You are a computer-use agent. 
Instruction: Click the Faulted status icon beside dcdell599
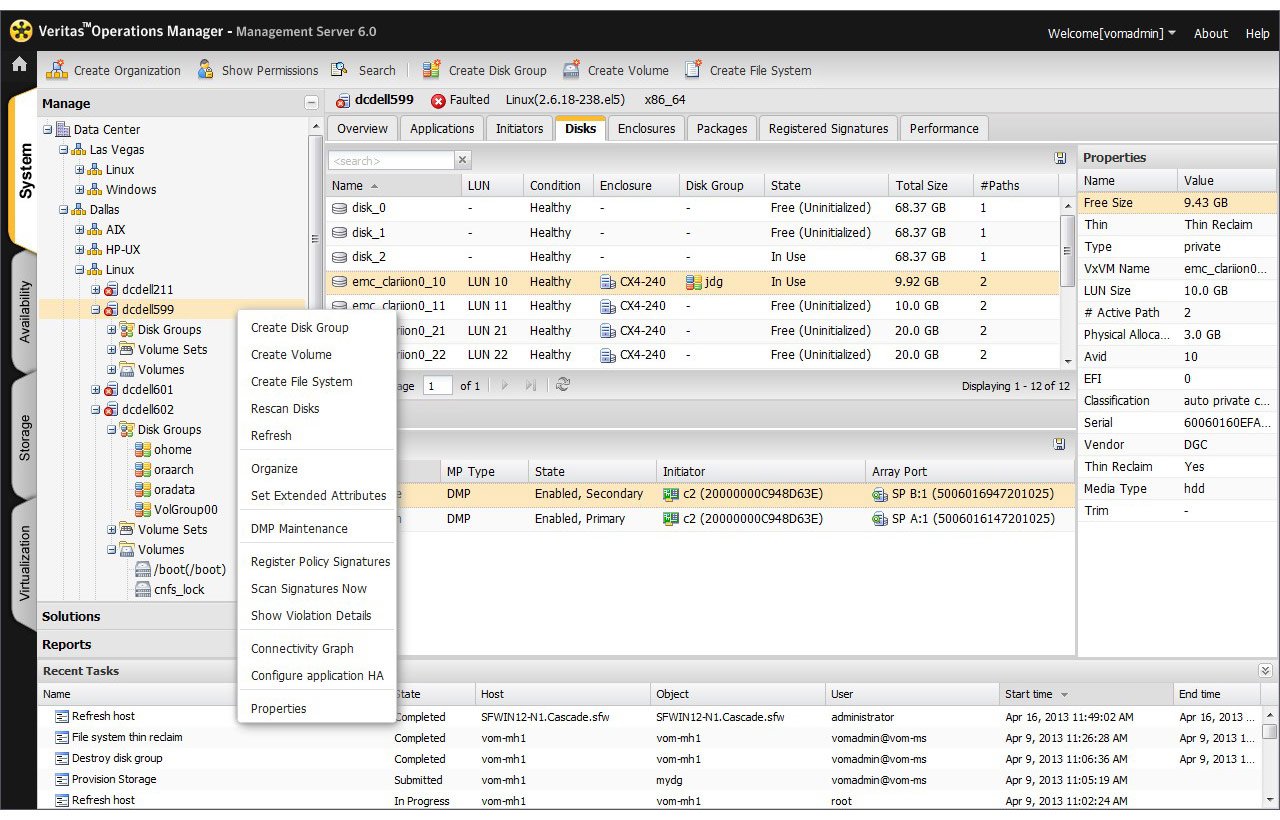point(438,100)
